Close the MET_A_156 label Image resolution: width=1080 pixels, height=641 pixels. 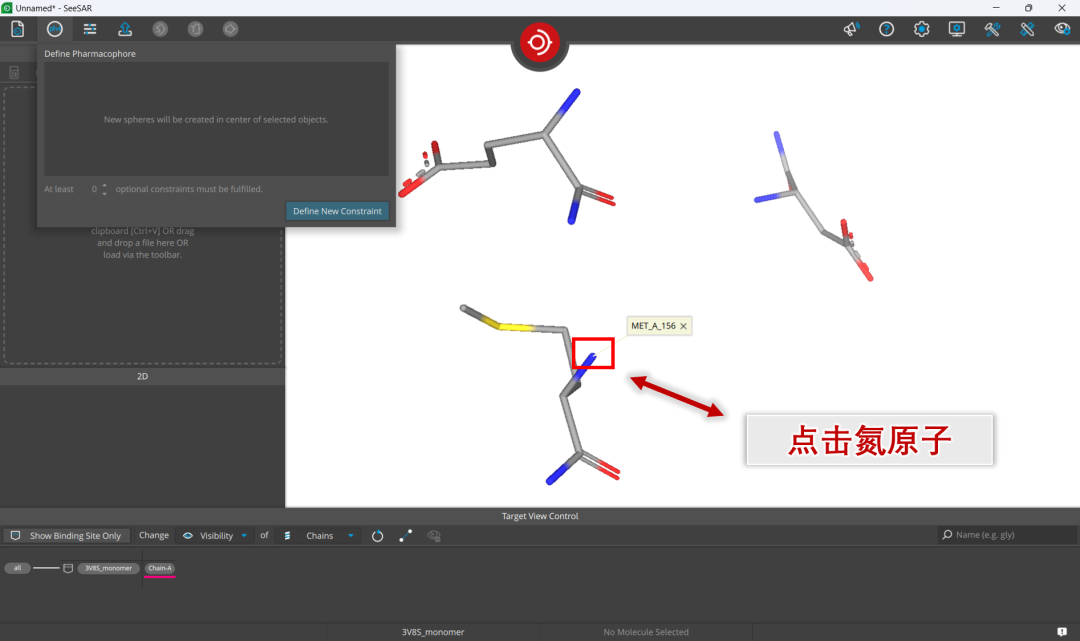pyautogui.click(x=683, y=326)
